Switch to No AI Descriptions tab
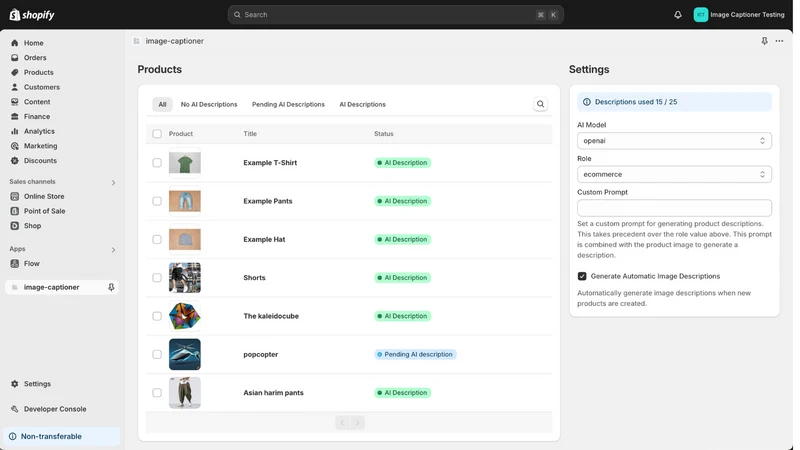Screen dimensions: 800x450 (x=209, y=105)
